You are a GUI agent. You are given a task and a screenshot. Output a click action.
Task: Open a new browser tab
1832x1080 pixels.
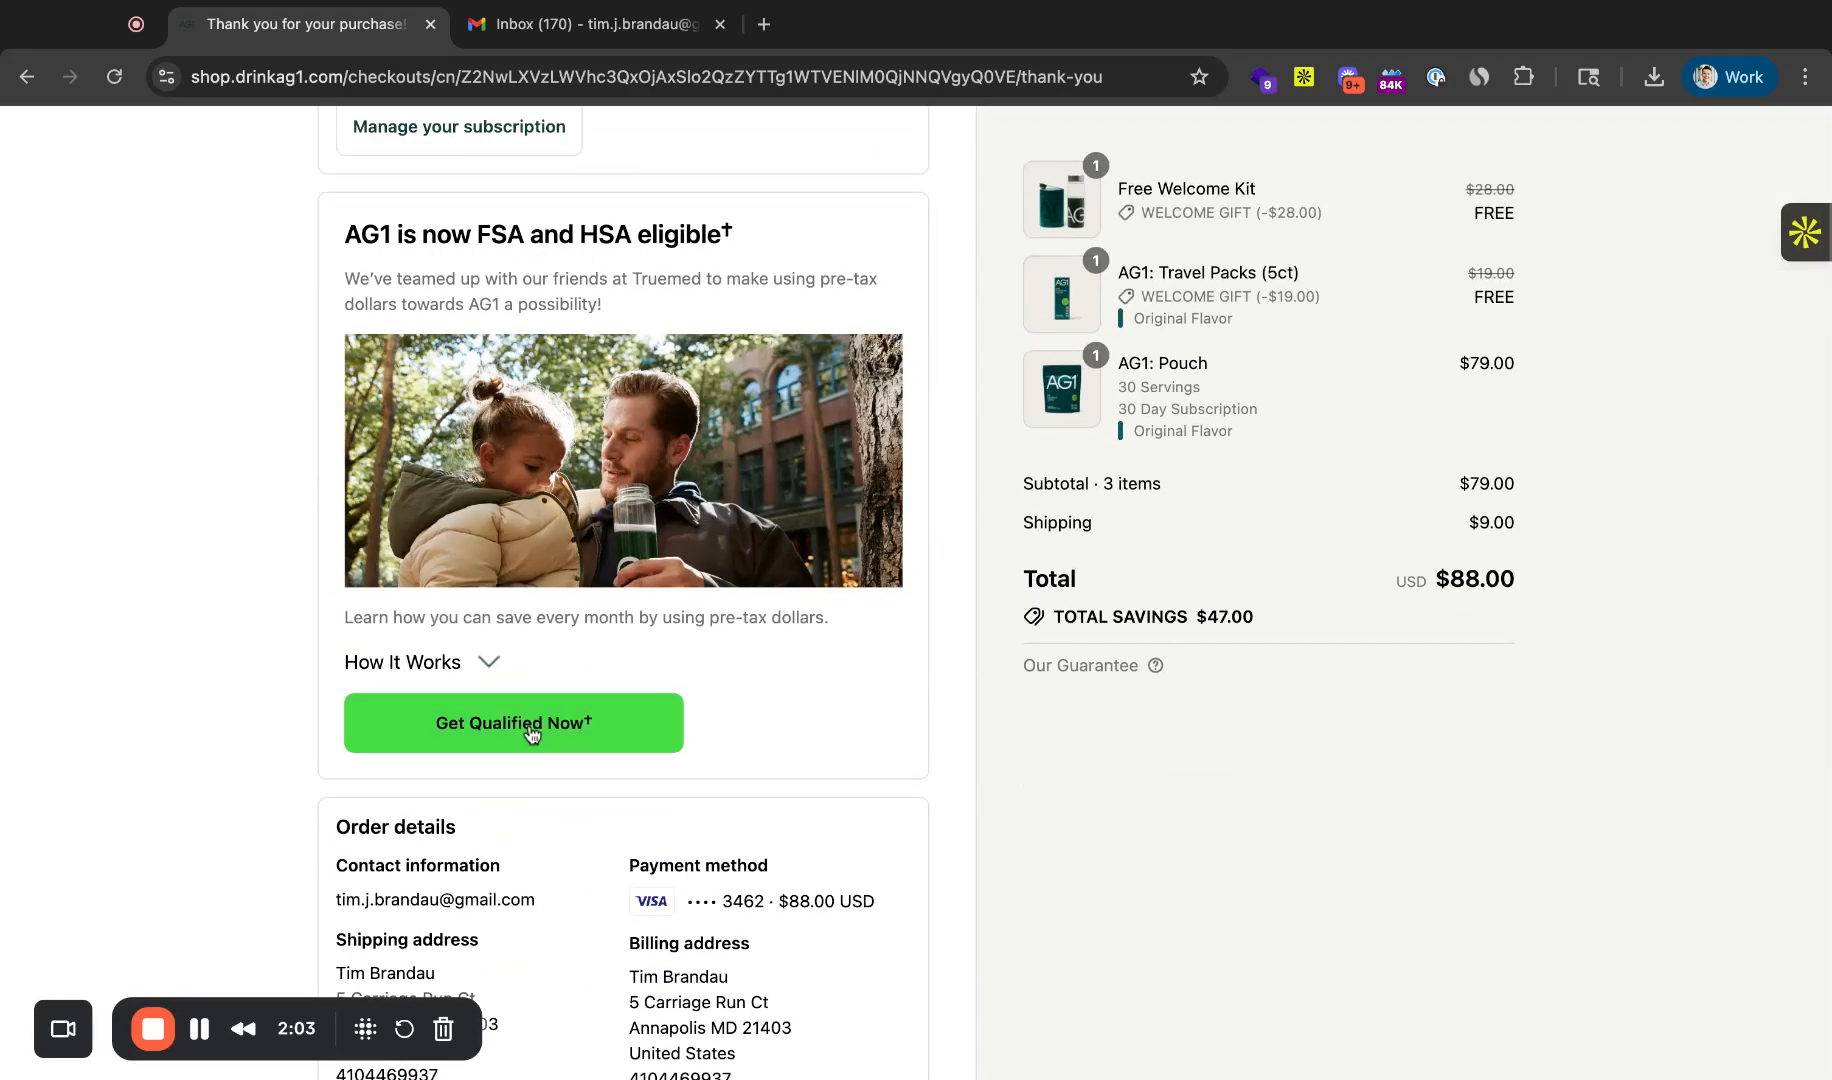click(x=764, y=24)
